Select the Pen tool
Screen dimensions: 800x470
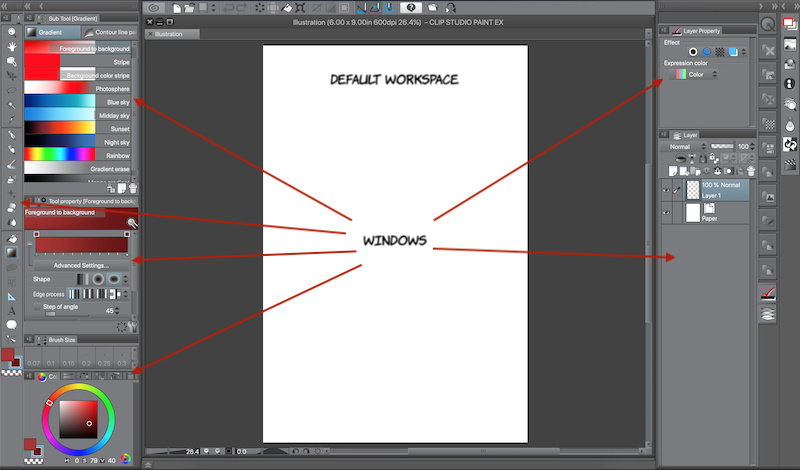pos(11,135)
